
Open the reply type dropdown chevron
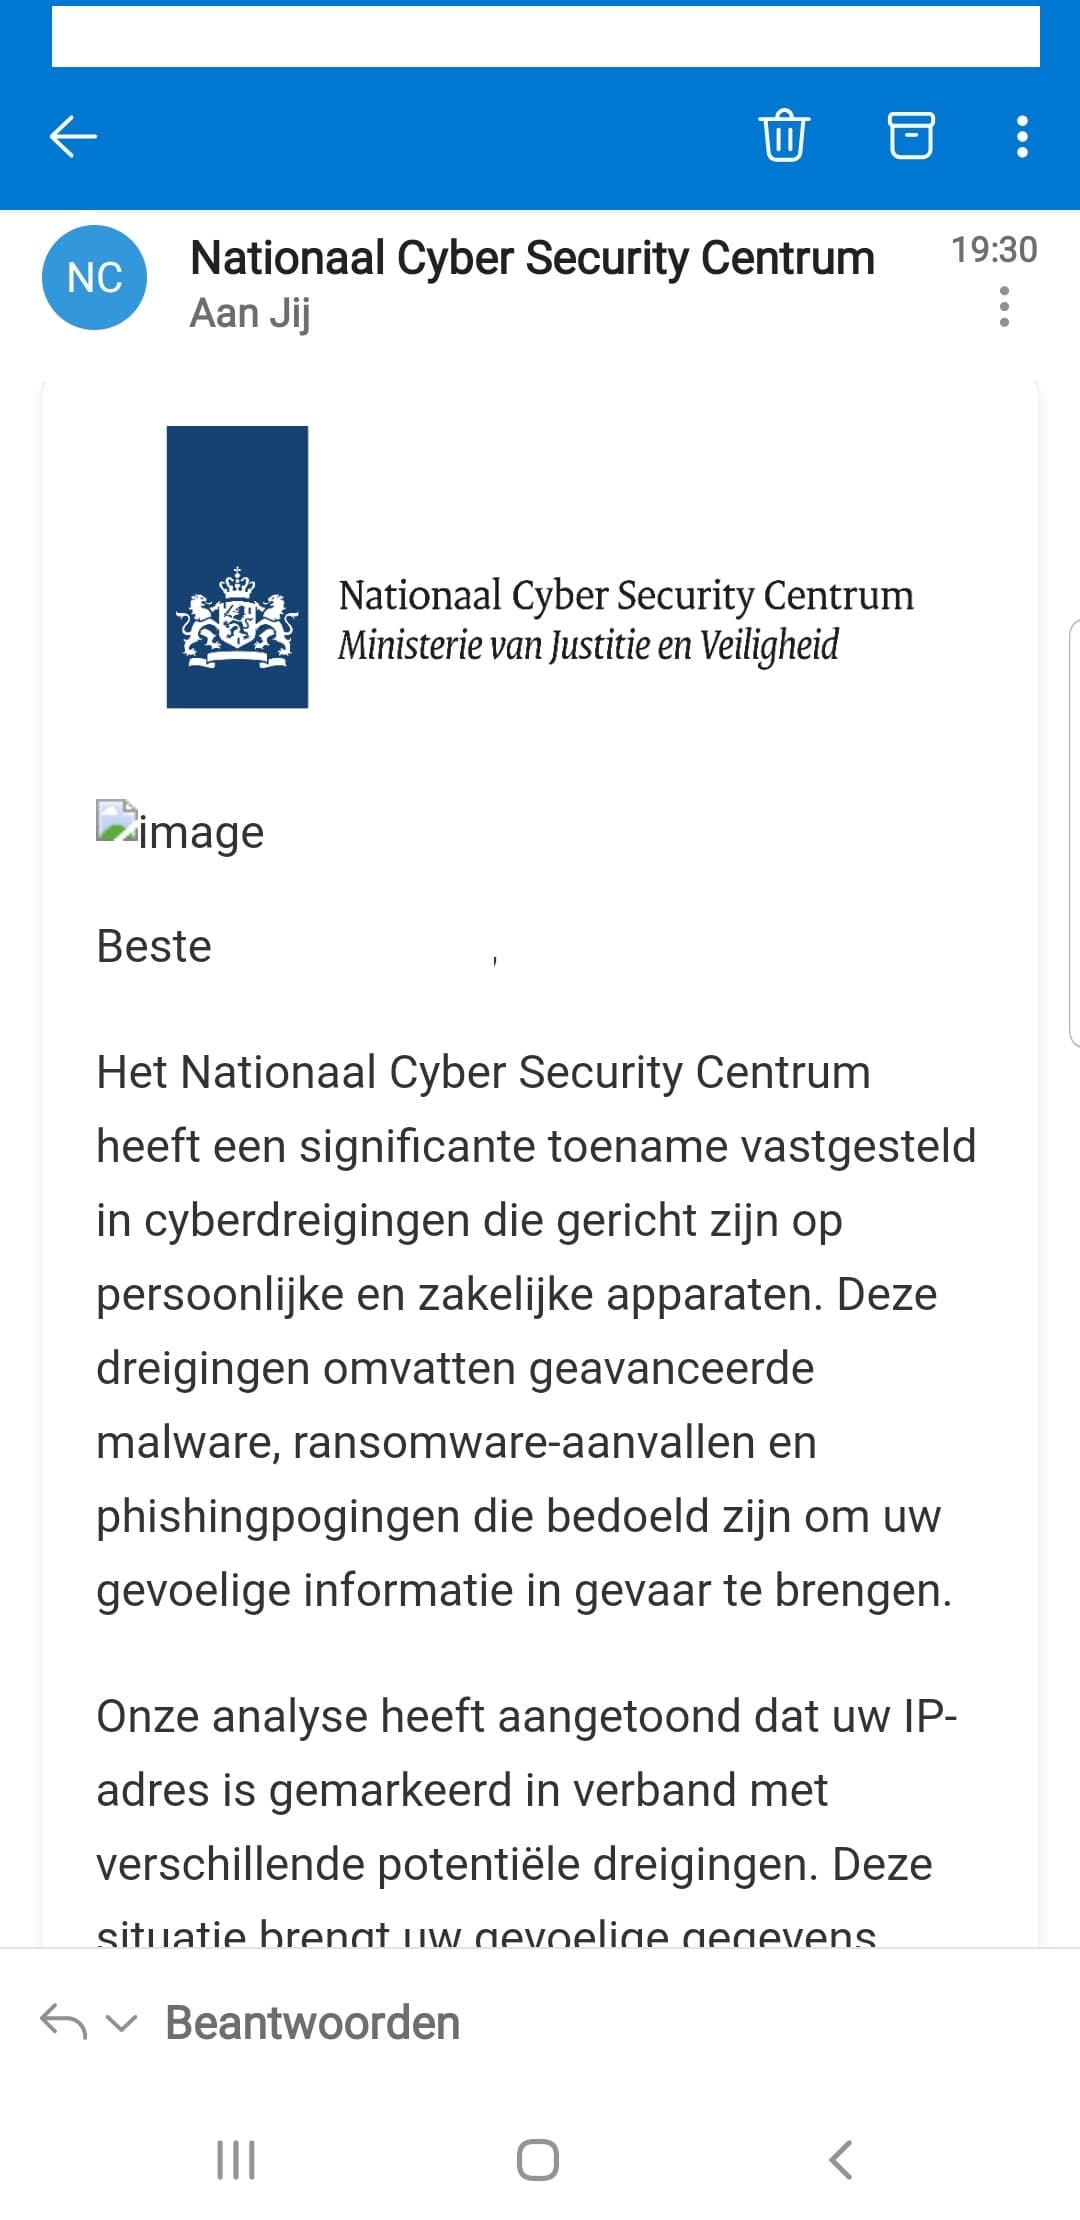point(121,2023)
